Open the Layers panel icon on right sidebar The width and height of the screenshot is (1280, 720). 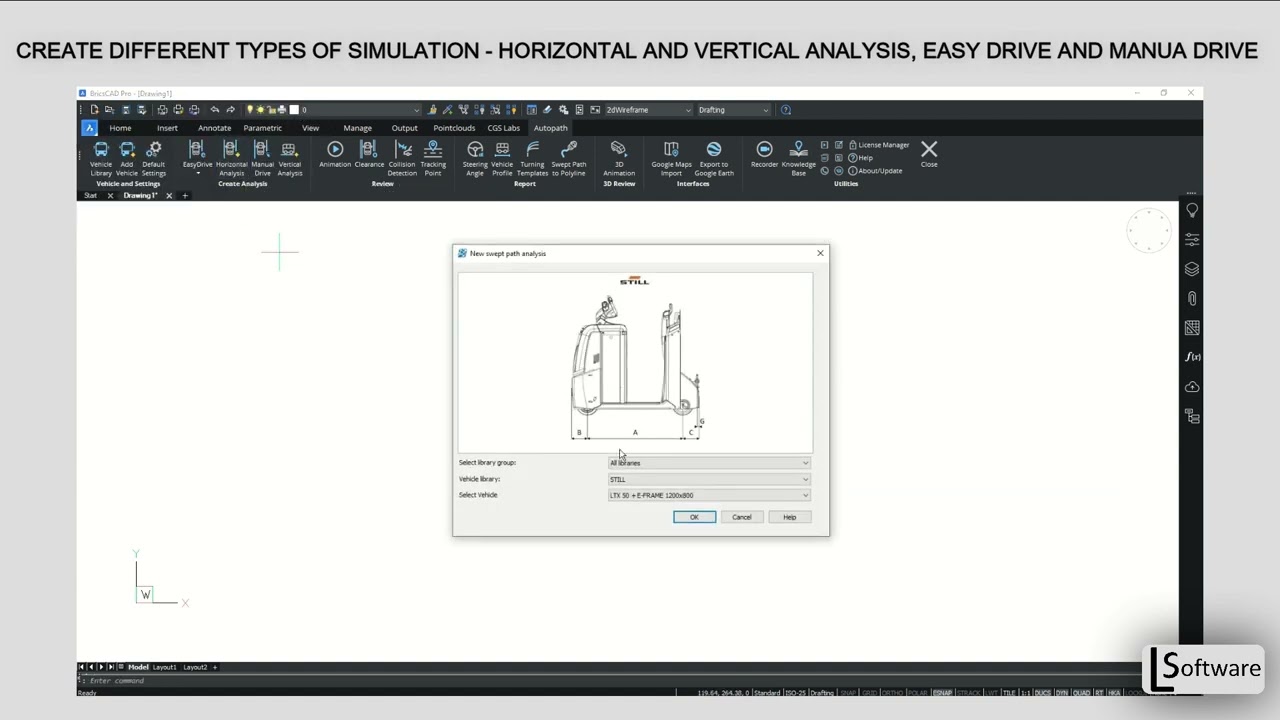pyautogui.click(x=1192, y=269)
